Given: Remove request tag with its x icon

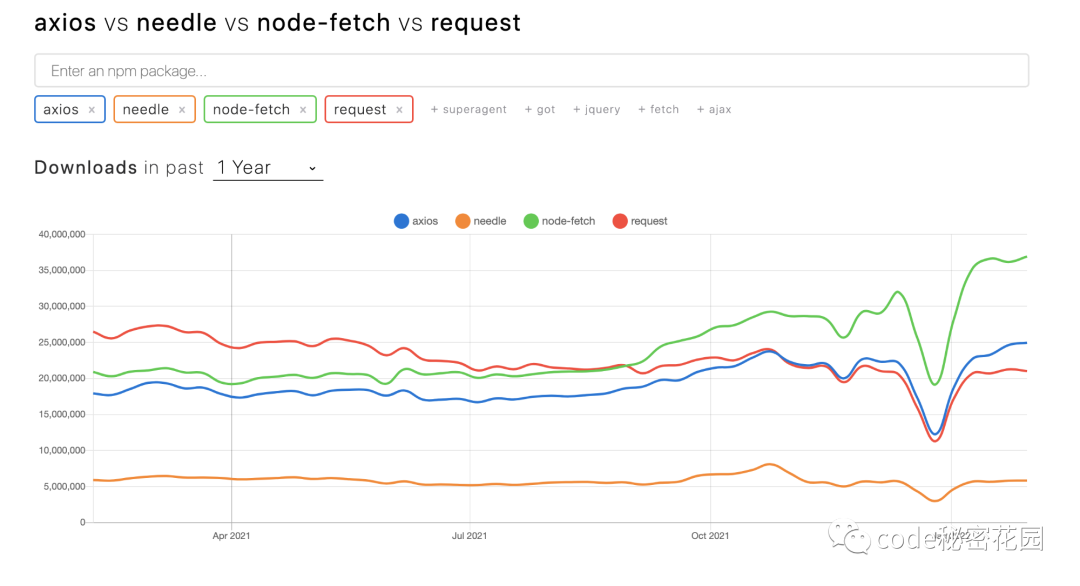Looking at the screenshot, I should pyautogui.click(x=399, y=110).
